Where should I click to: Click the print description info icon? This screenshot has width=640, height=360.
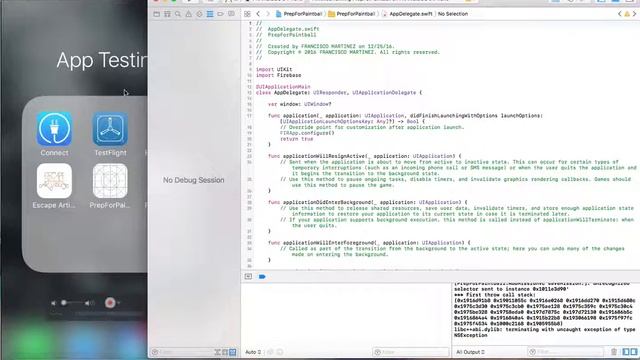click(280, 352)
